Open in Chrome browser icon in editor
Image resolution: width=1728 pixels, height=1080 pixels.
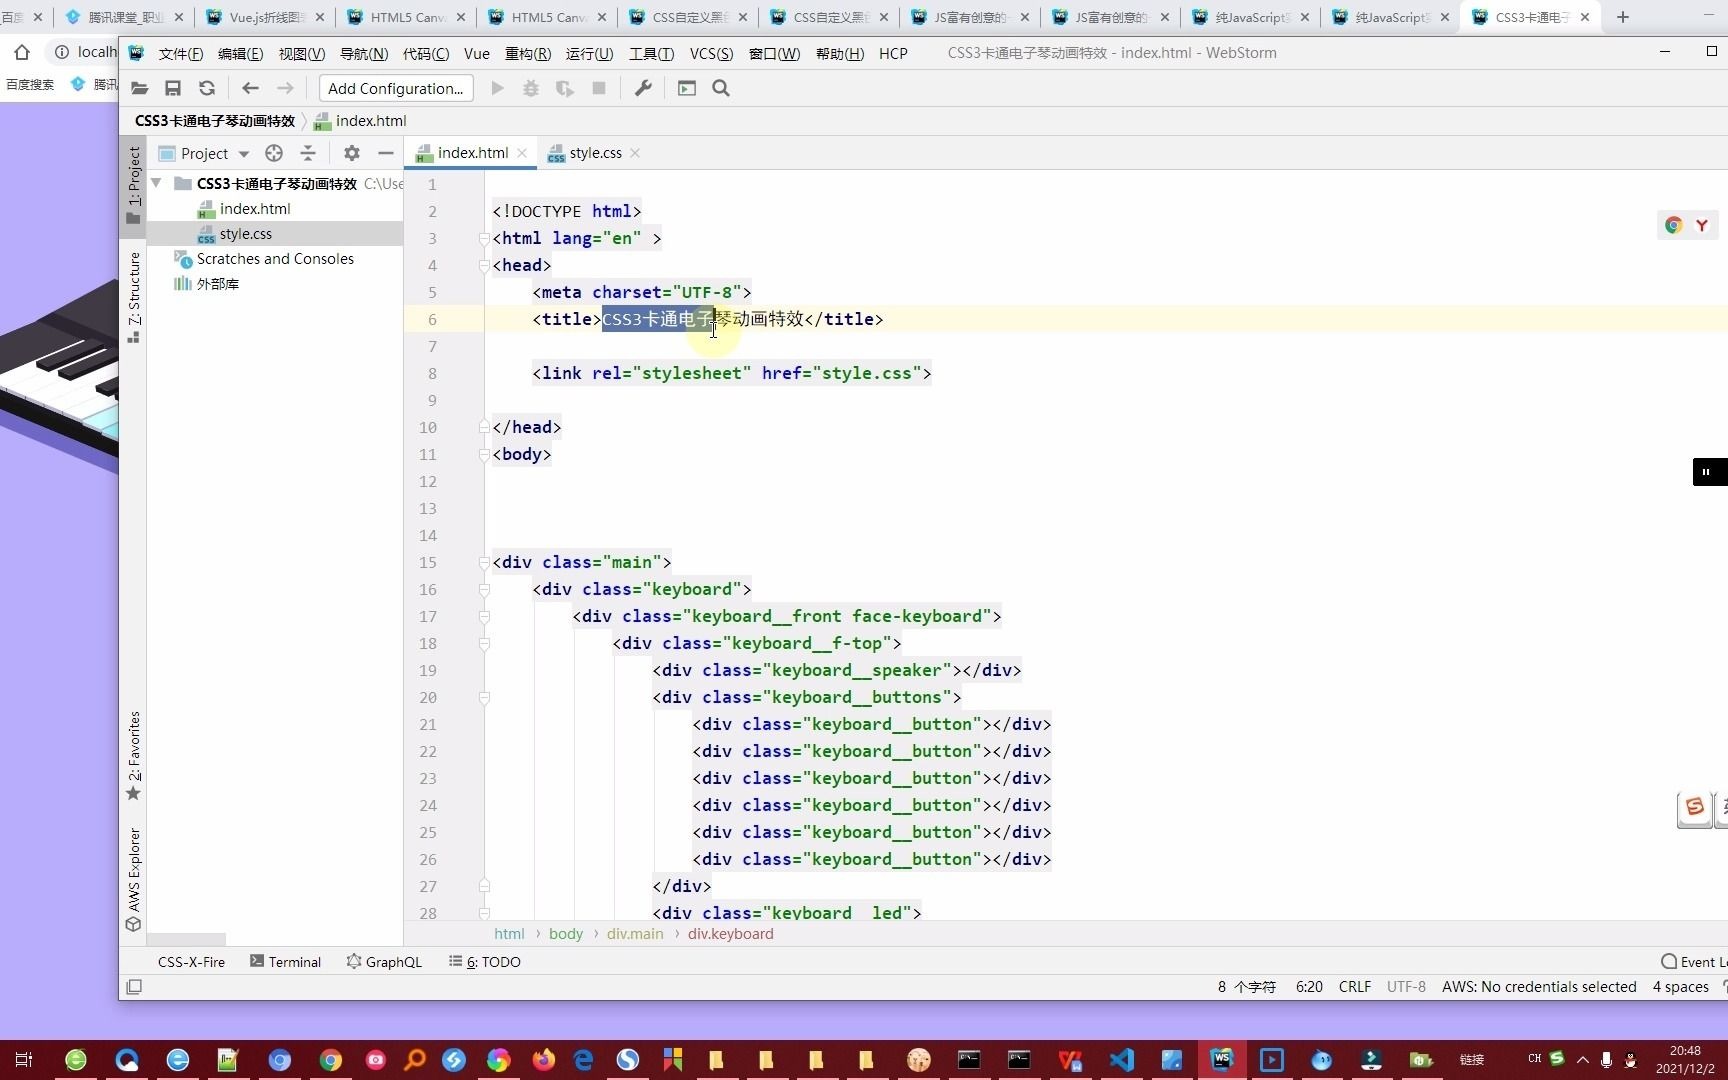(1673, 225)
